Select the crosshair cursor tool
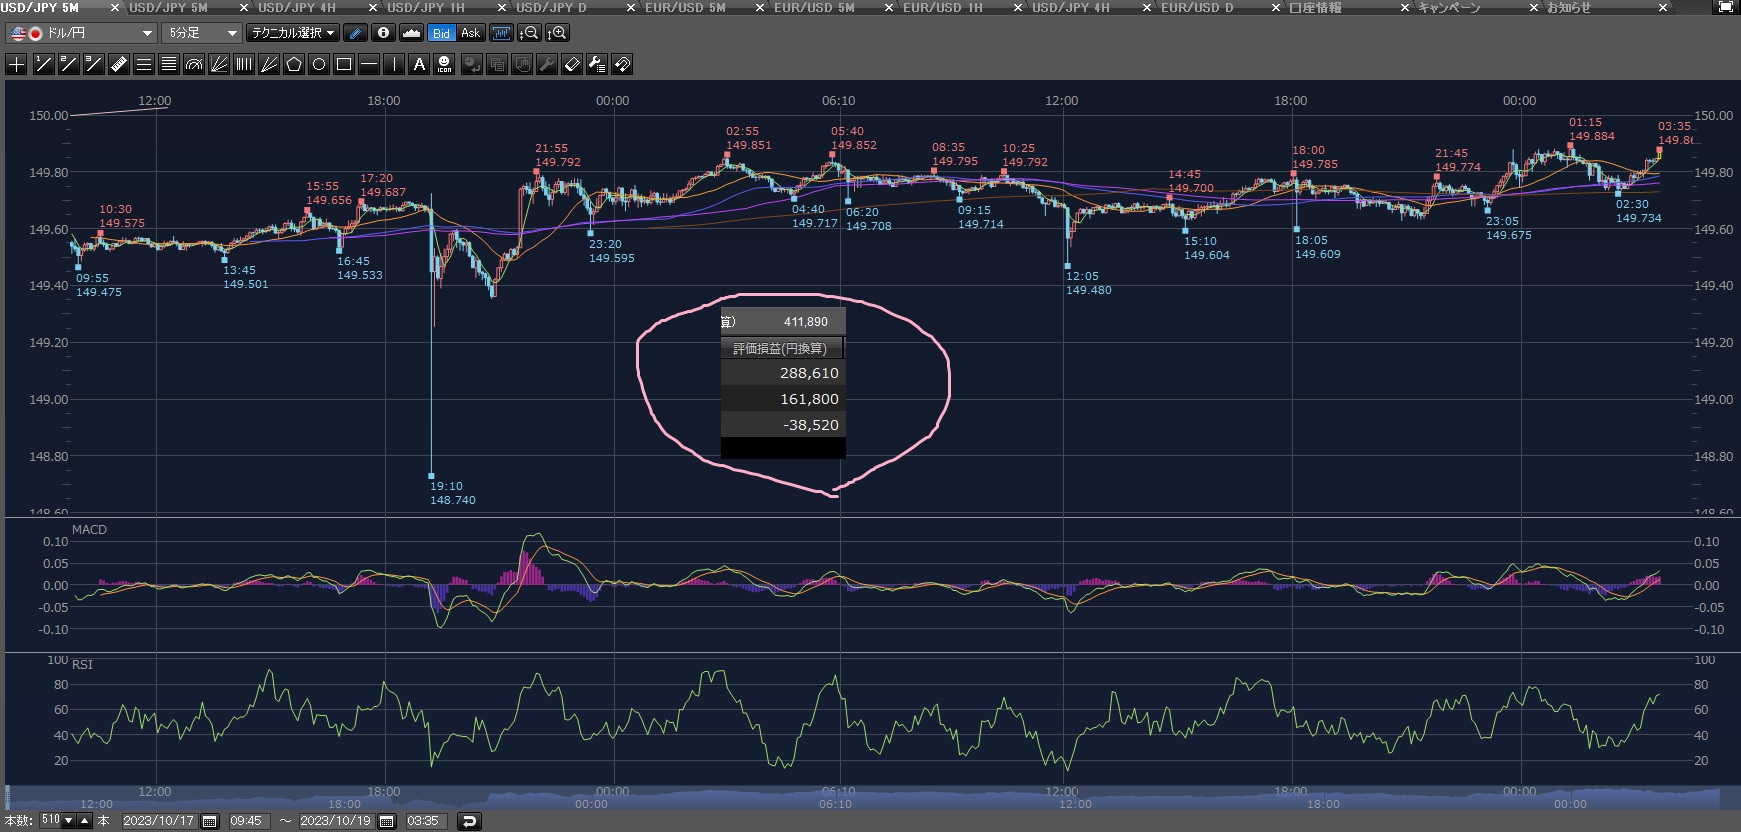Screen dimensions: 1741x832 click(17, 65)
